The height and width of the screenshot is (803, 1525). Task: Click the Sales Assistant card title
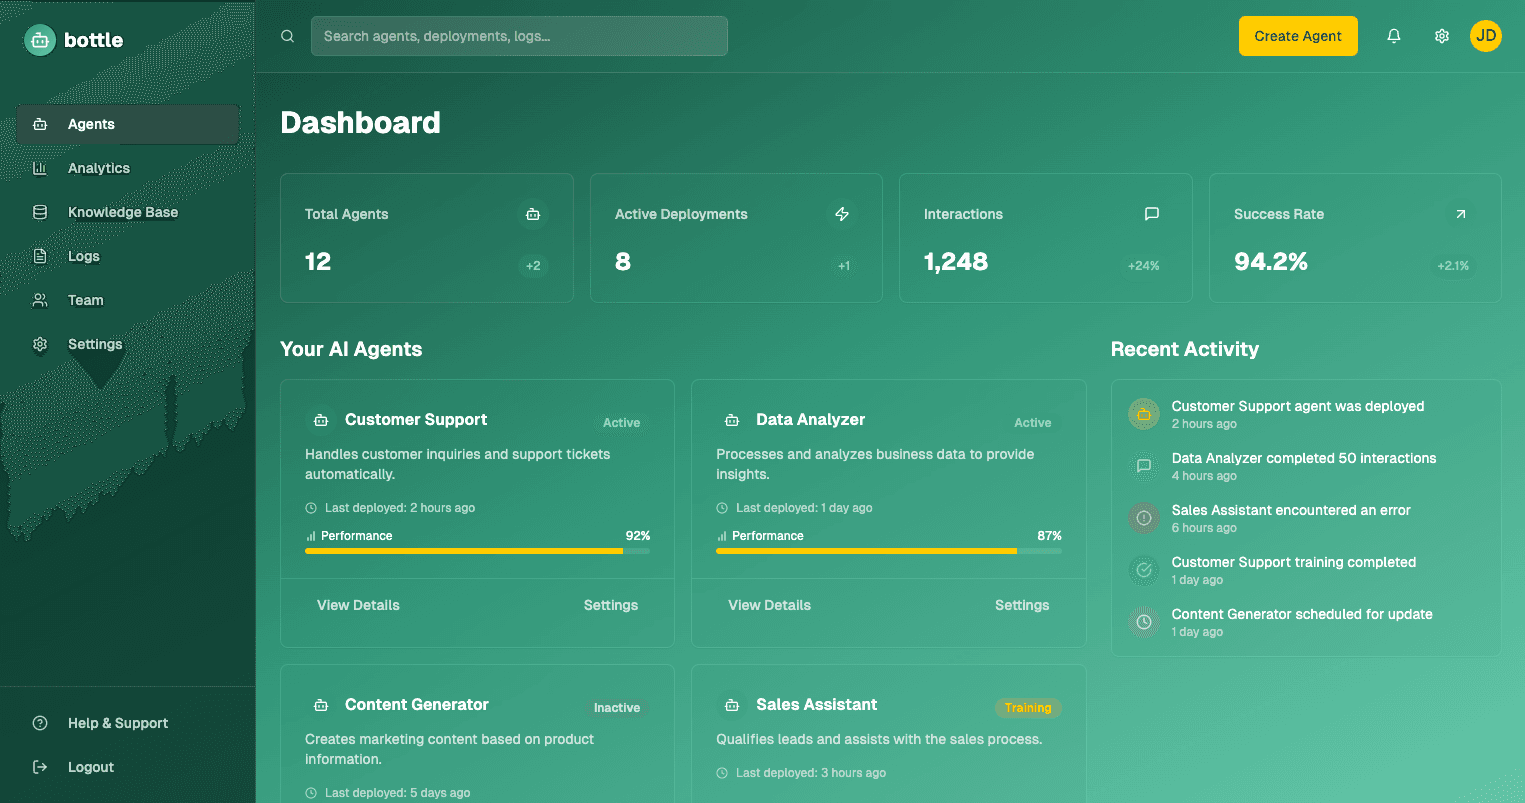[x=816, y=705]
